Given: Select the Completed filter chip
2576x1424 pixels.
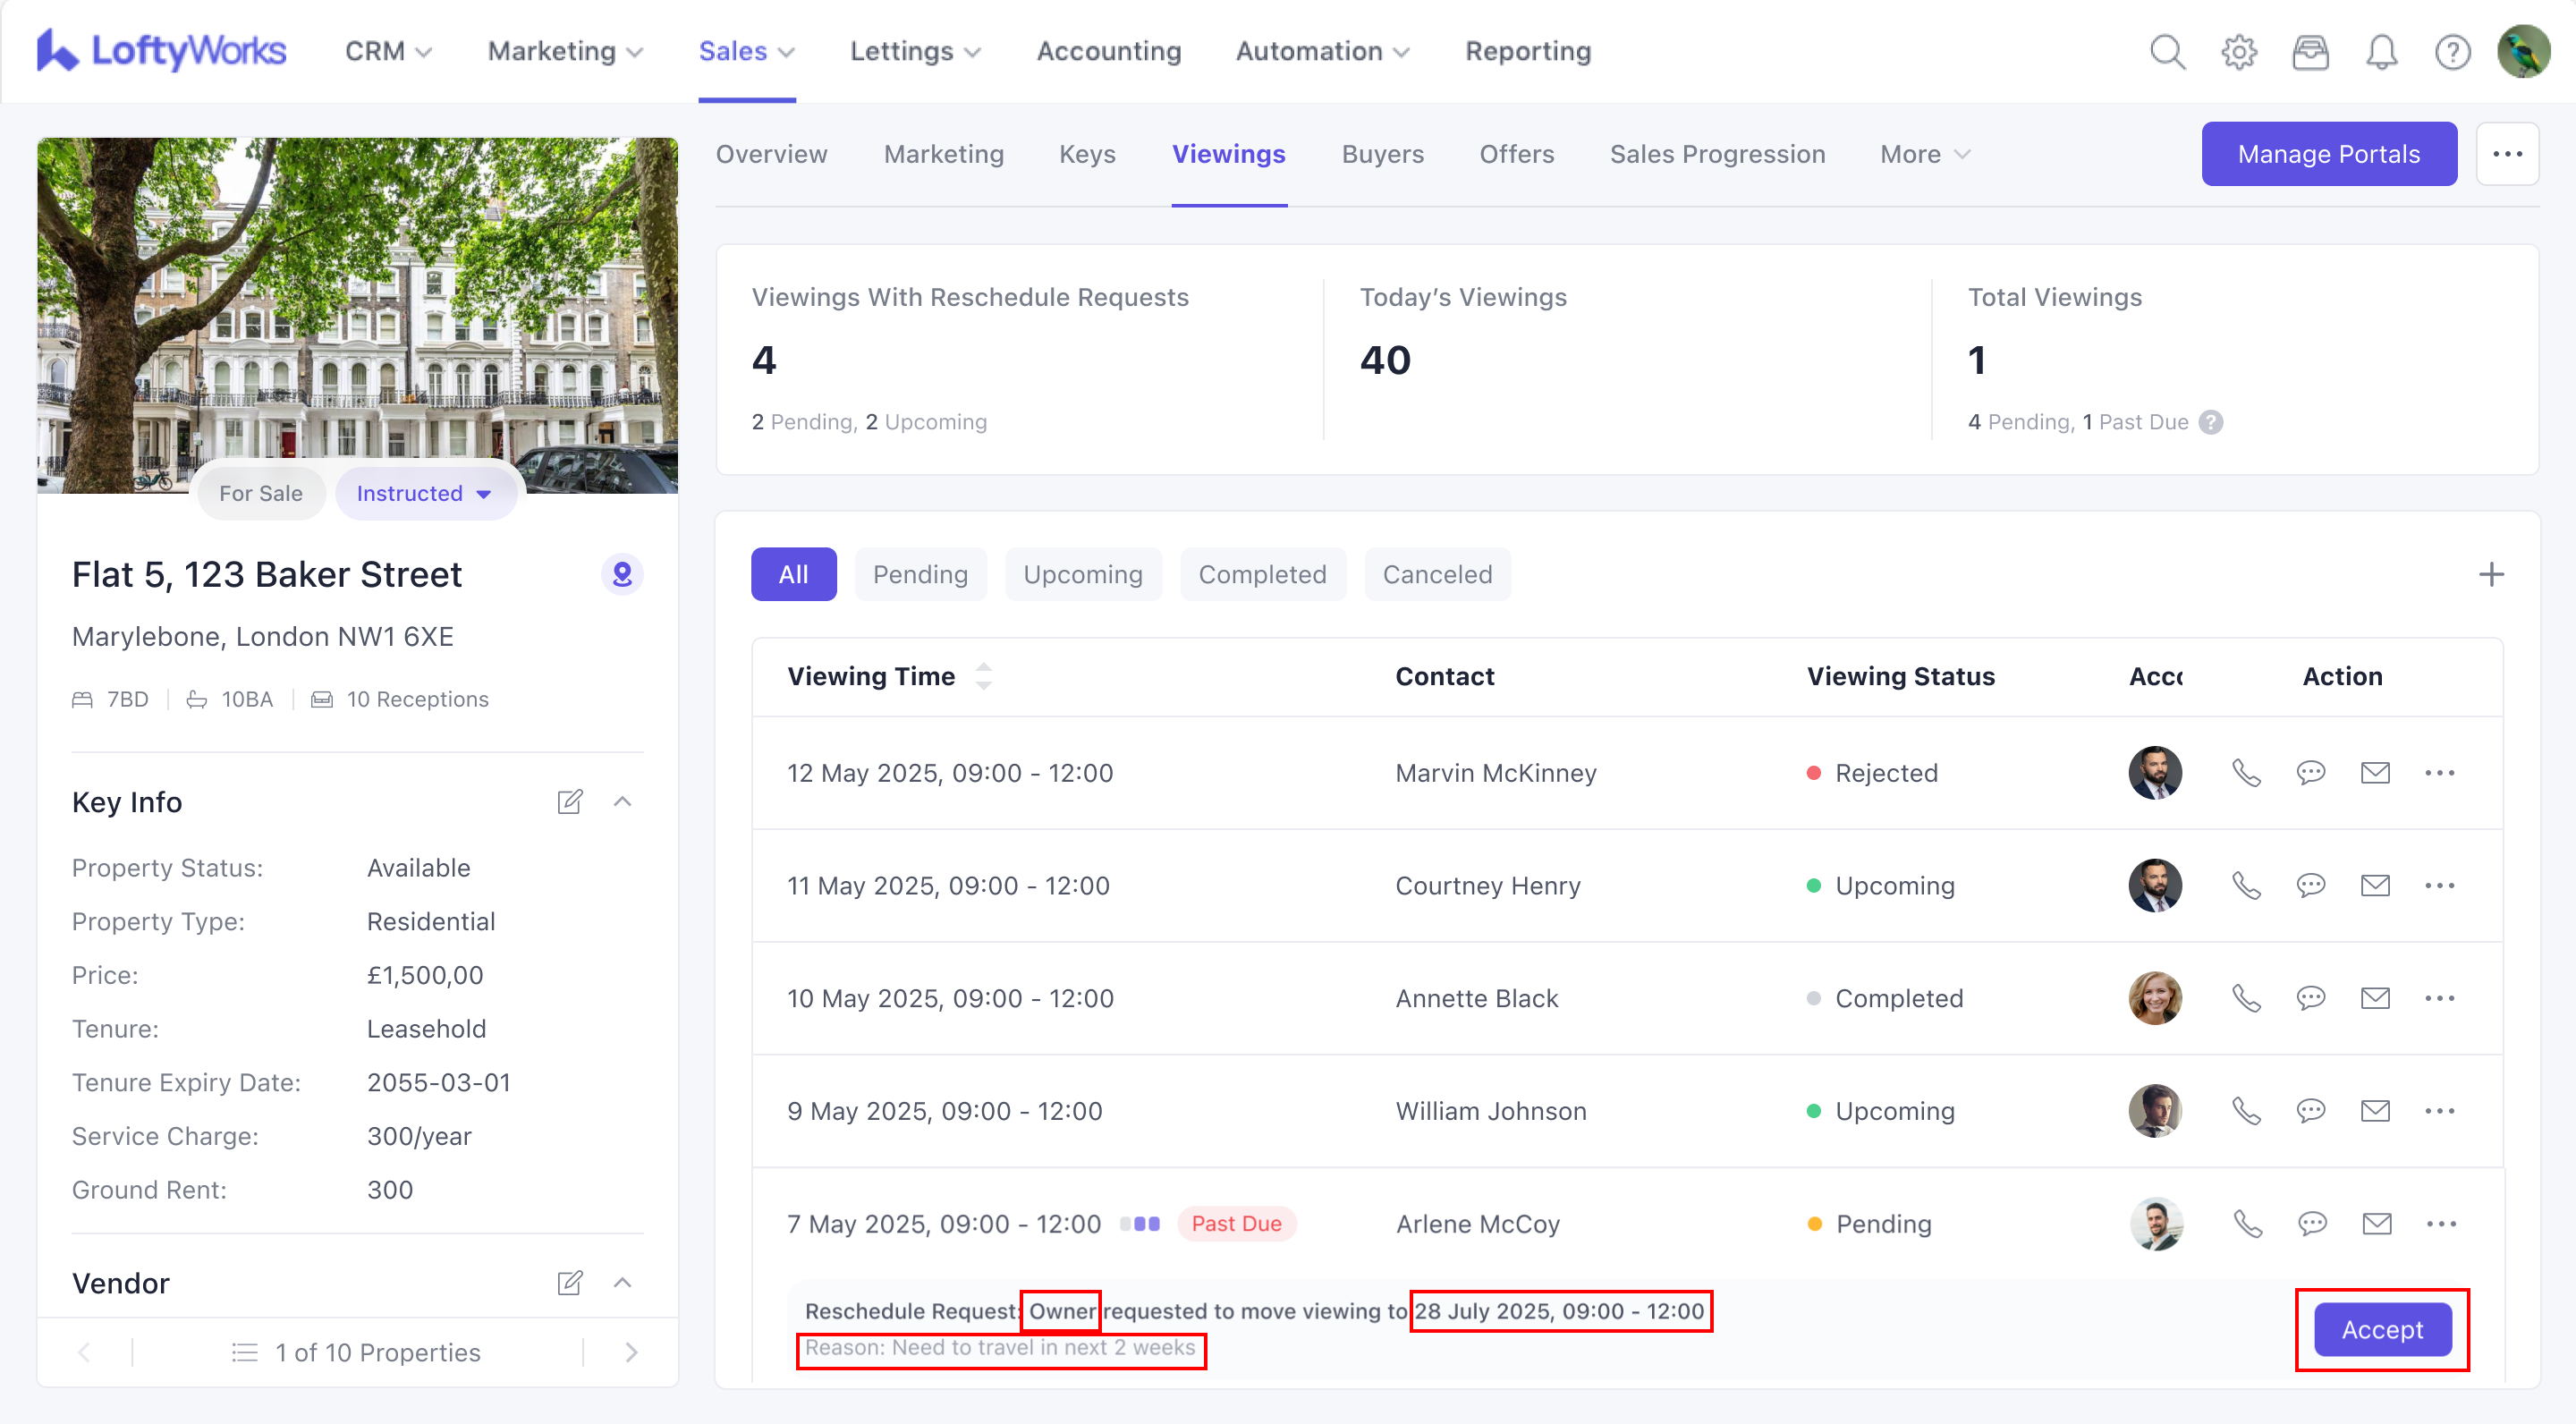Looking at the screenshot, I should 1262,575.
